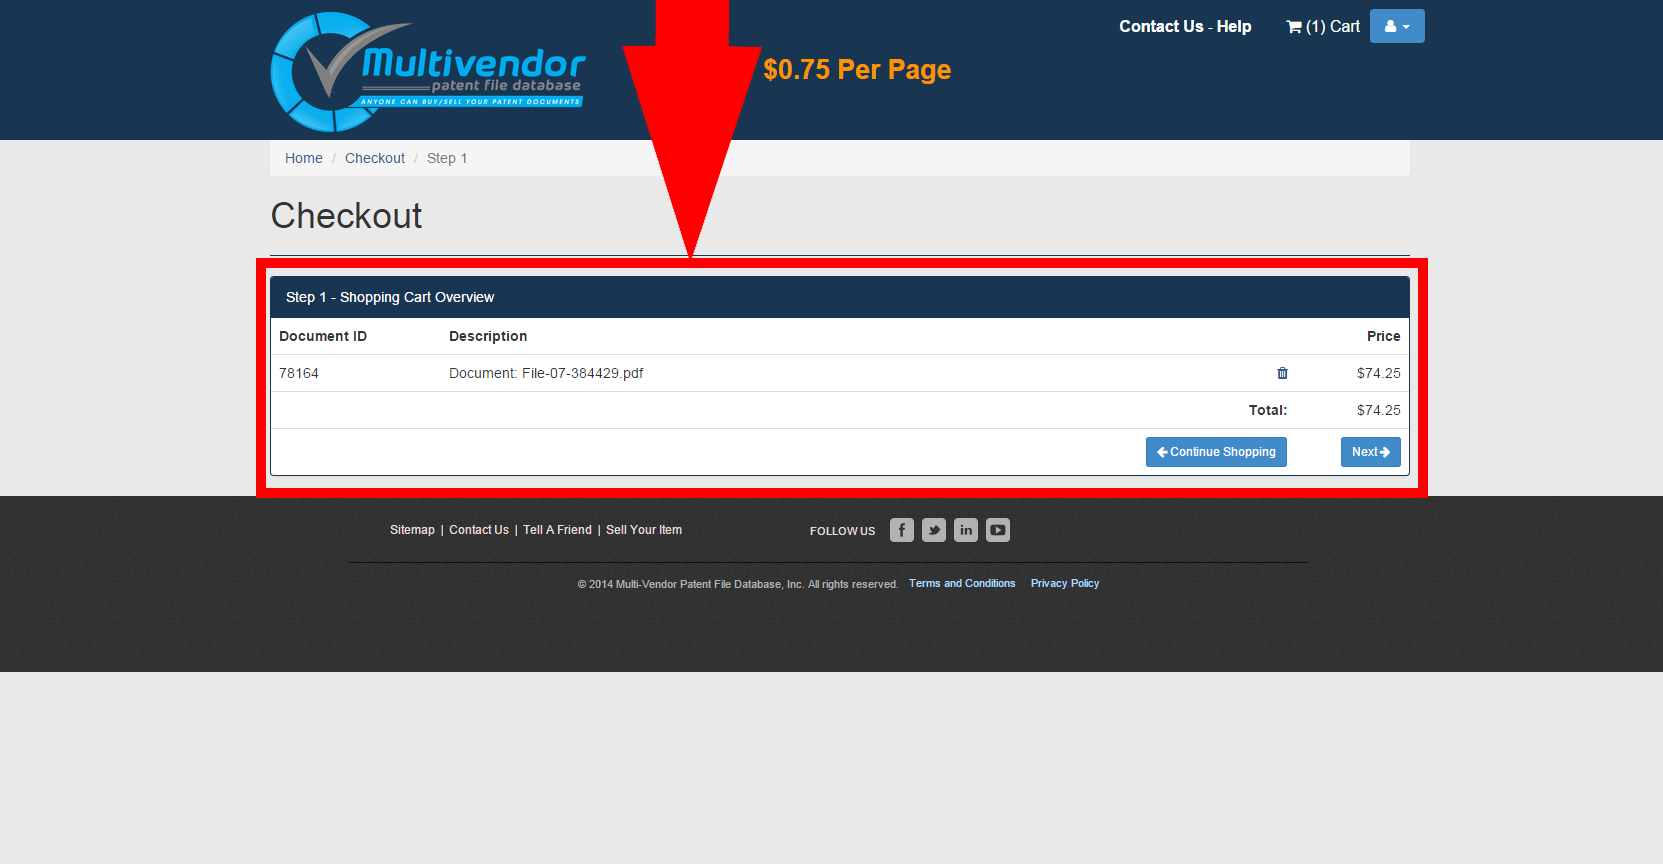Open the Privacy Policy link
The width and height of the screenshot is (1663, 864).
(x=1064, y=584)
